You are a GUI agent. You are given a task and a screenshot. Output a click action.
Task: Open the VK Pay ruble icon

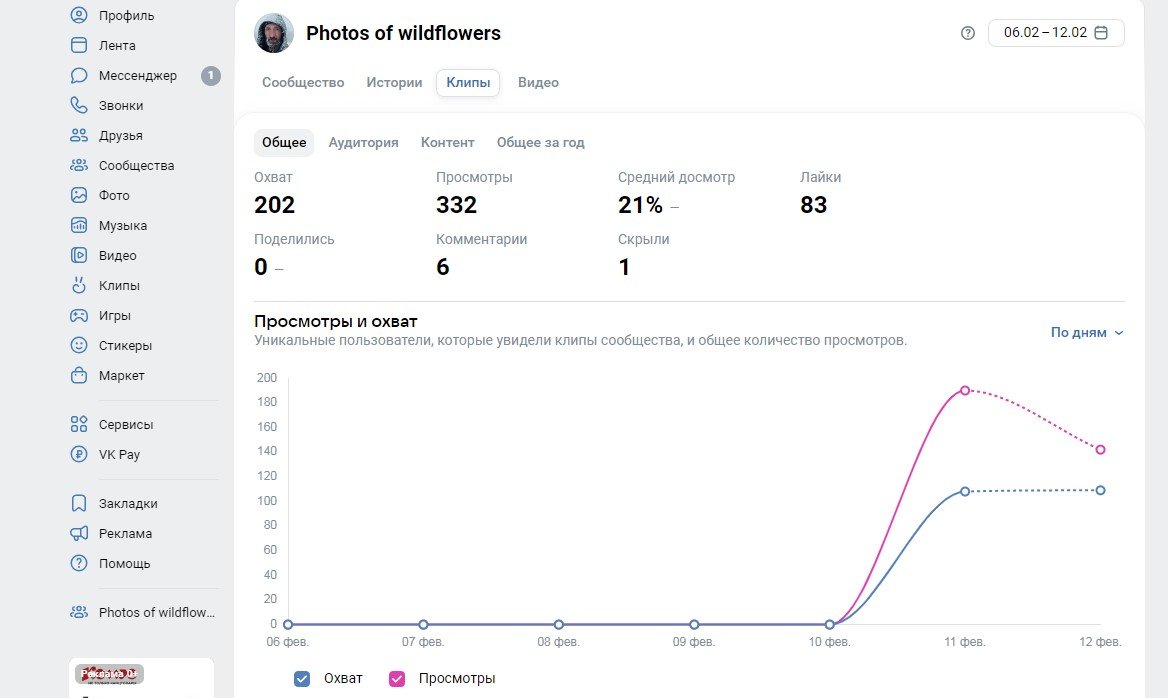(x=79, y=454)
